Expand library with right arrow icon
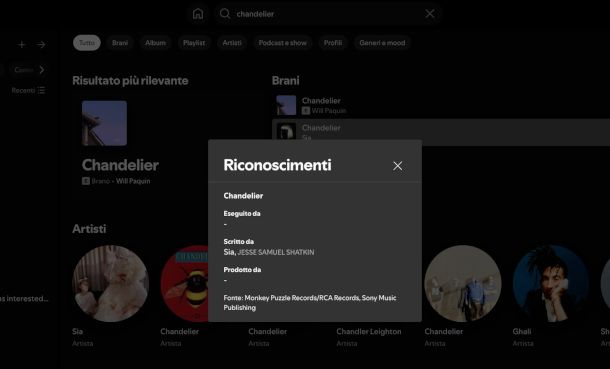610x369 pixels. click(x=41, y=45)
